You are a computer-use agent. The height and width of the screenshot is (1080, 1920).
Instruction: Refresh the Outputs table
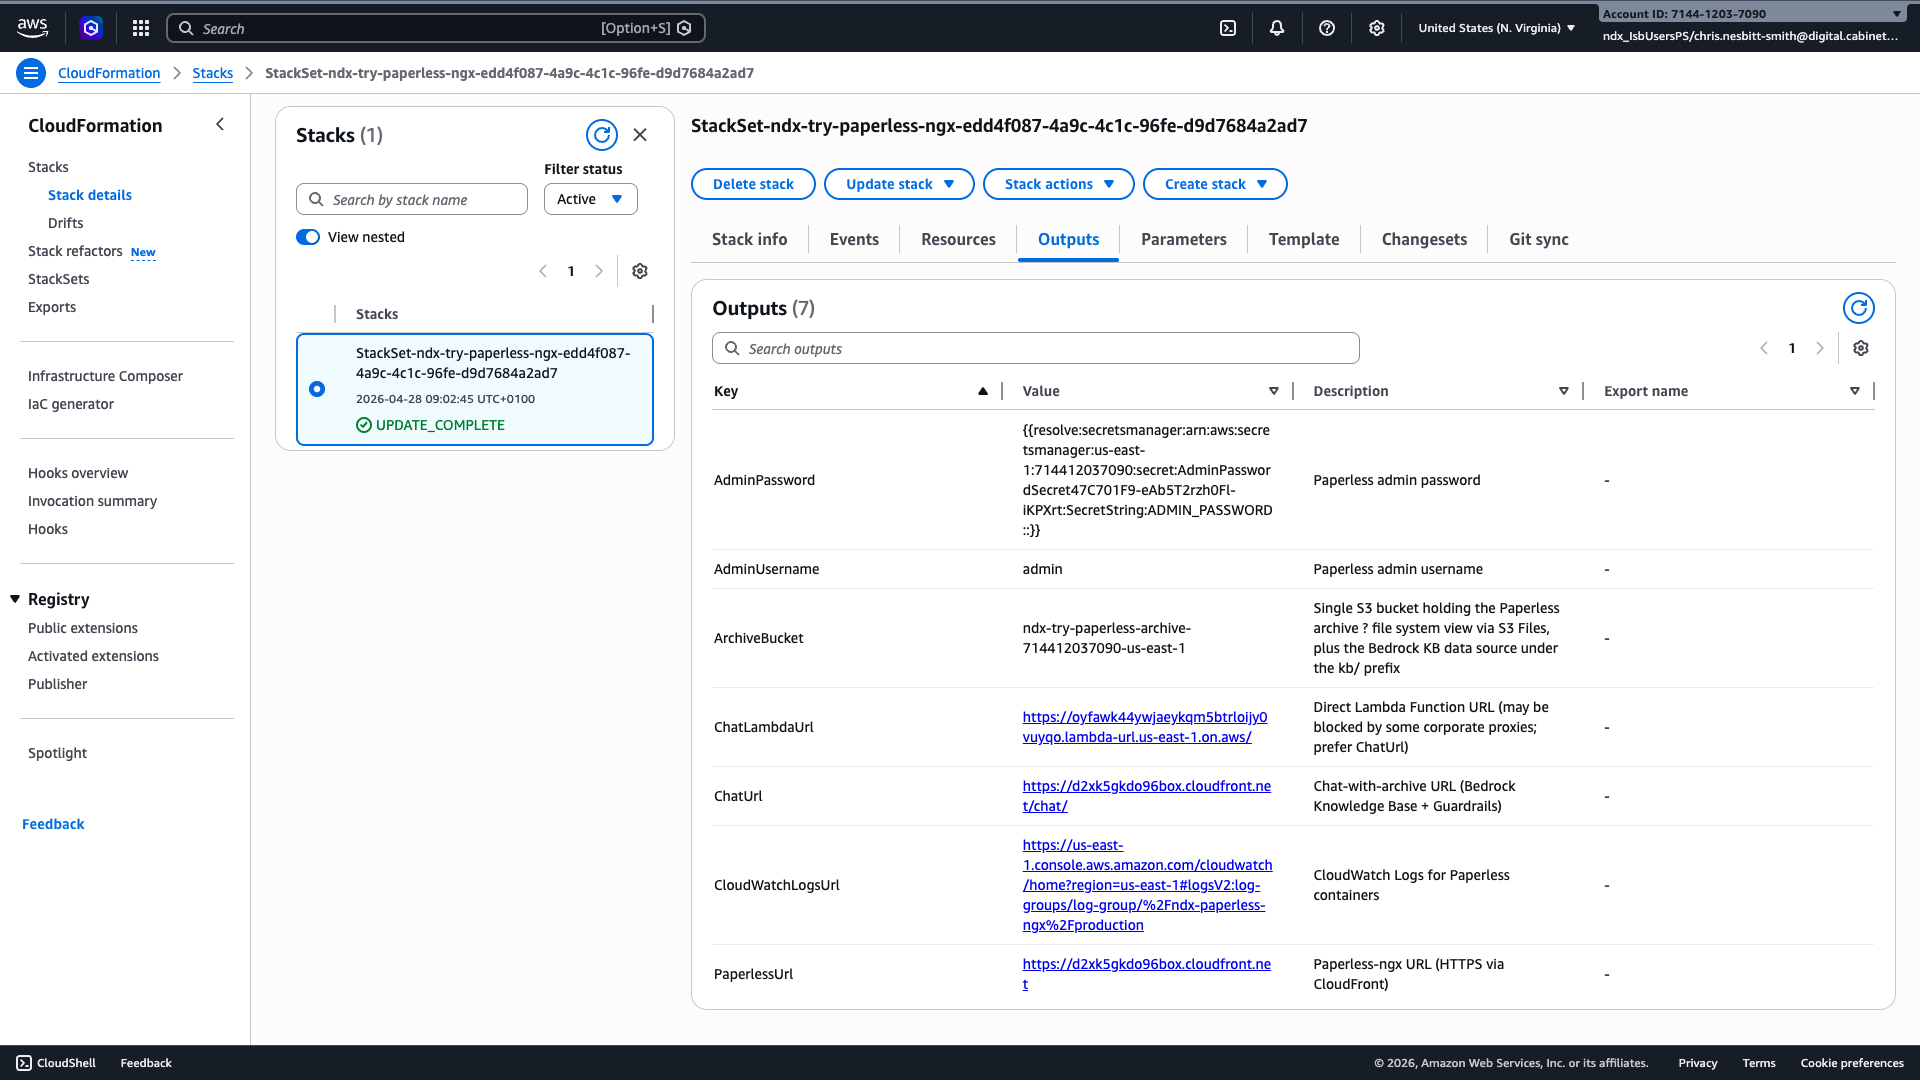click(1859, 308)
